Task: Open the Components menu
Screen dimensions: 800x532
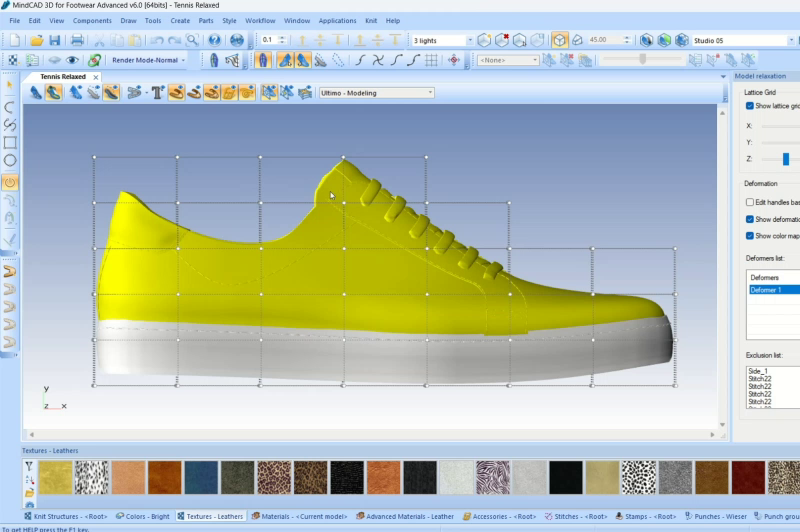Action: [92, 21]
